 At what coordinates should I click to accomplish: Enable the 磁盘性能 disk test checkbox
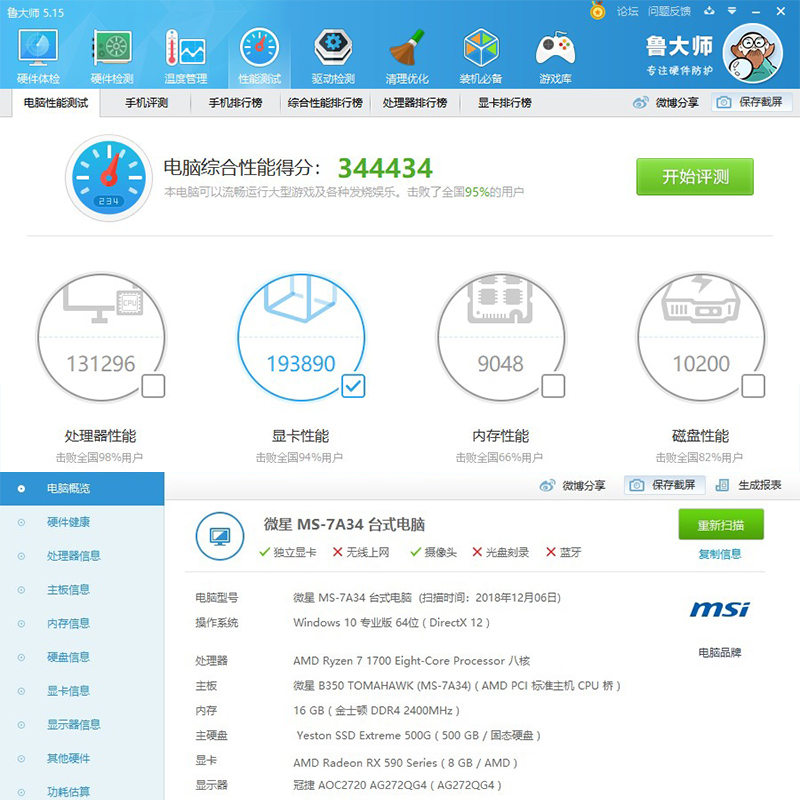coord(752,386)
